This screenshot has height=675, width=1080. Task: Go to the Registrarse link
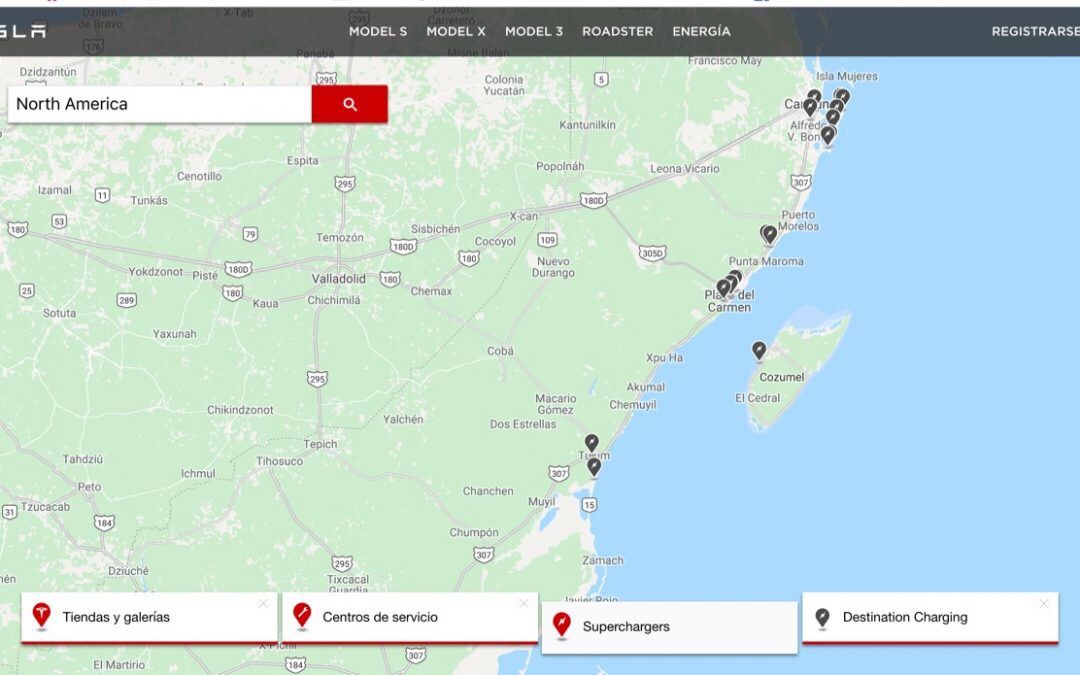tap(1035, 32)
